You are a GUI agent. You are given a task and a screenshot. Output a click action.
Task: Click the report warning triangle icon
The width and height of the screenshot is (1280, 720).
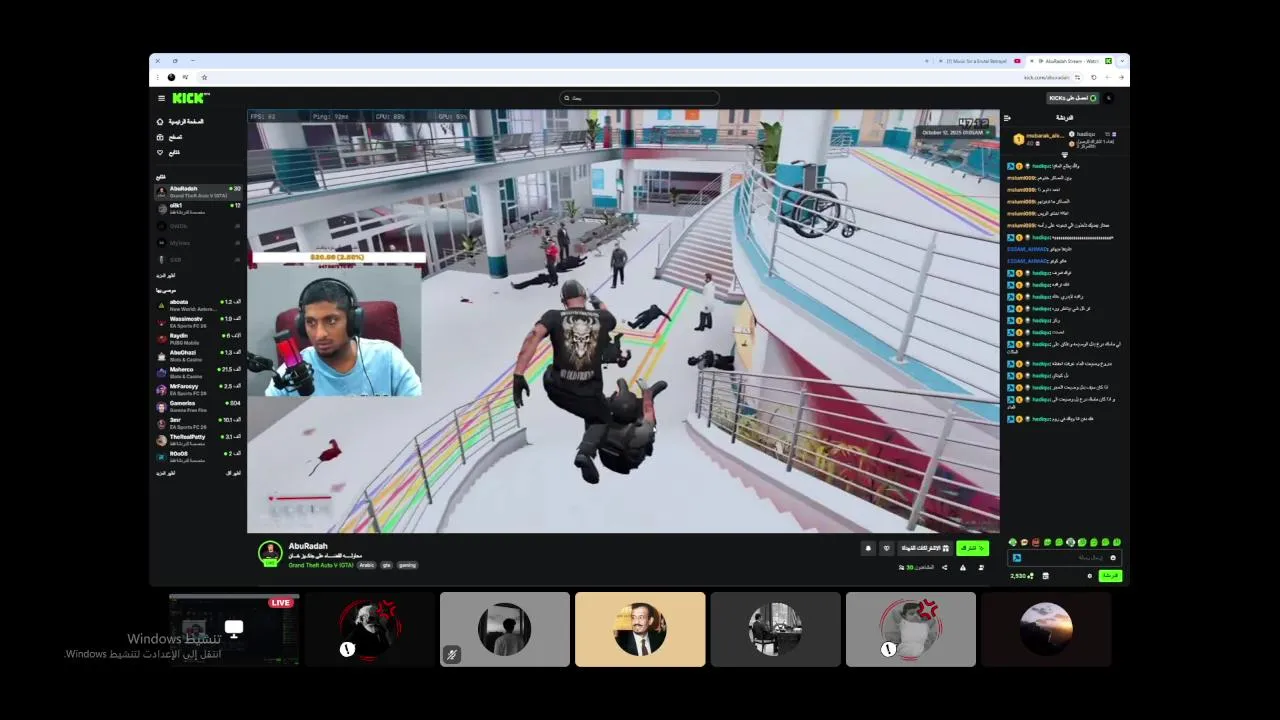(963, 568)
